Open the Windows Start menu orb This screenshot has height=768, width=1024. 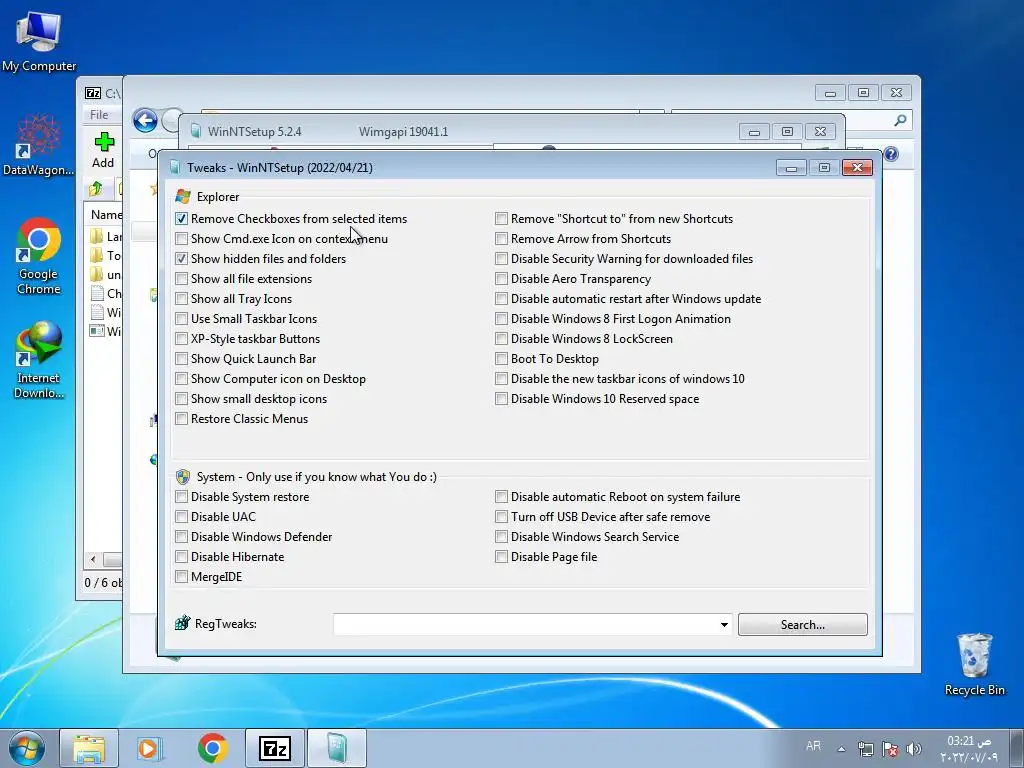[27, 748]
